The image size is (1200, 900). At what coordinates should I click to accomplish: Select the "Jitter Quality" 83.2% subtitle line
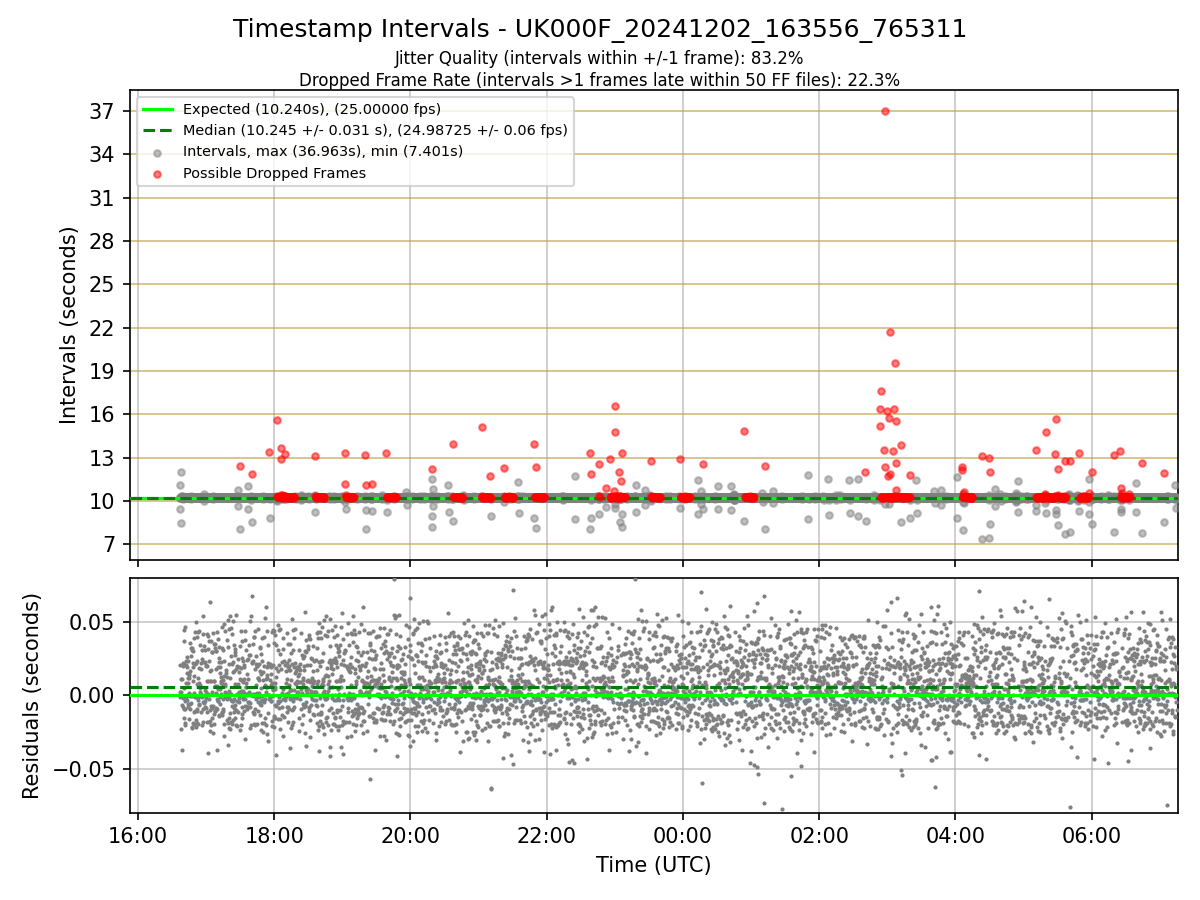[599, 58]
